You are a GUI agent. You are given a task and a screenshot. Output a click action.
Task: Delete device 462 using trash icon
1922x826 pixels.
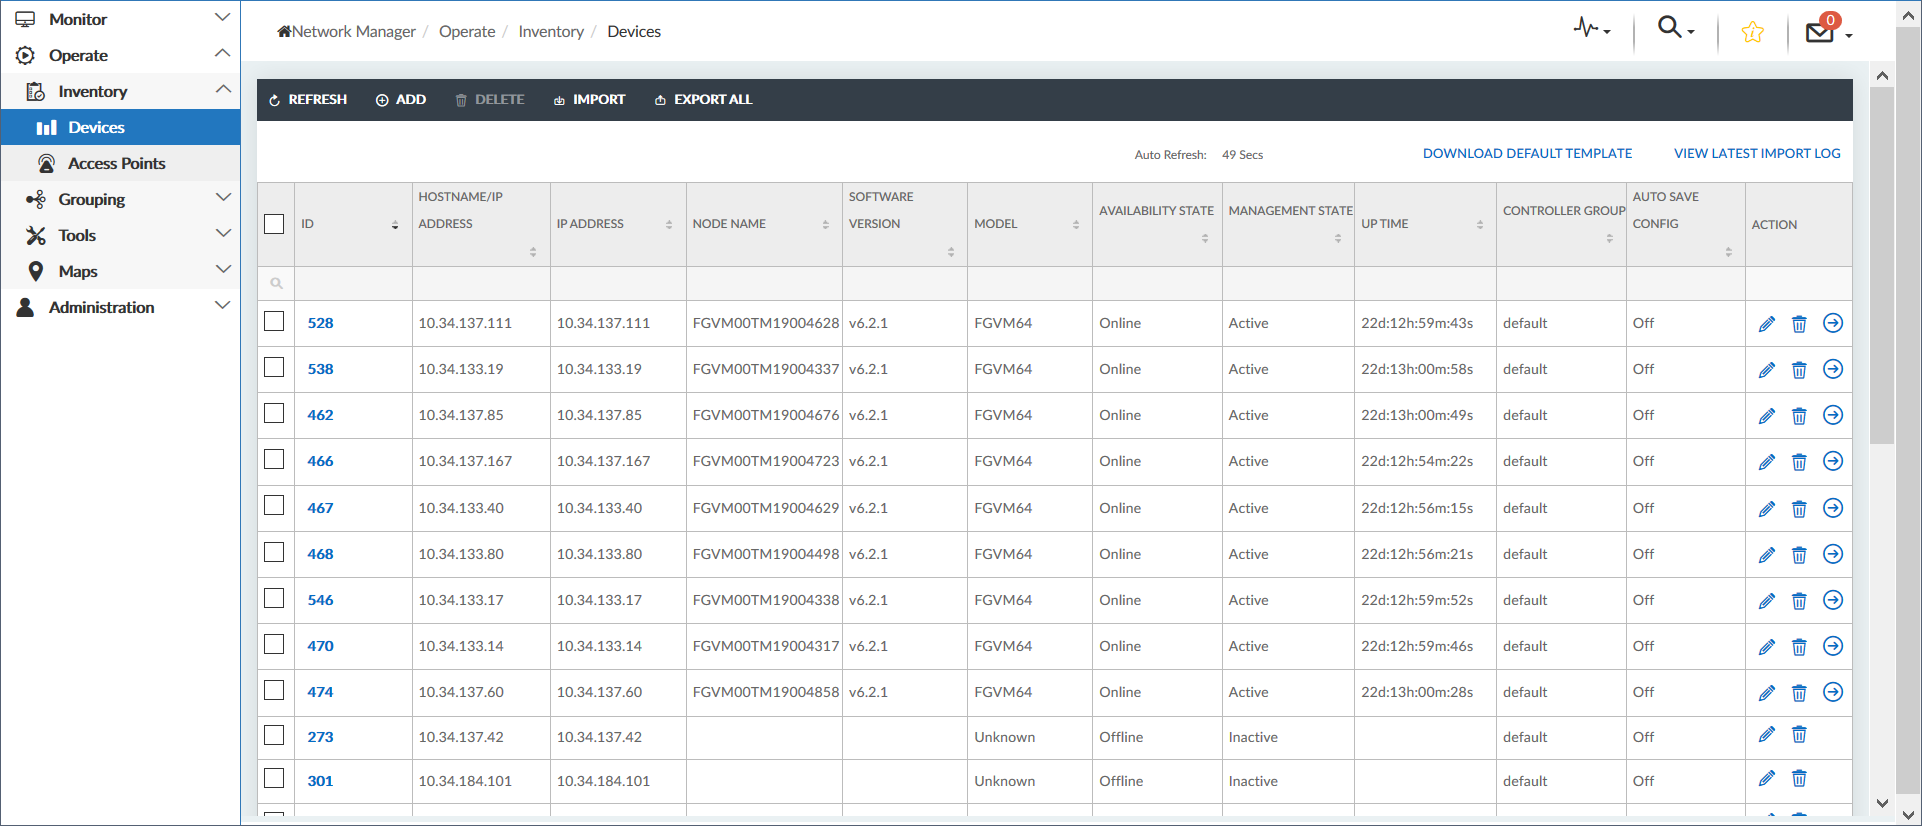(1799, 416)
